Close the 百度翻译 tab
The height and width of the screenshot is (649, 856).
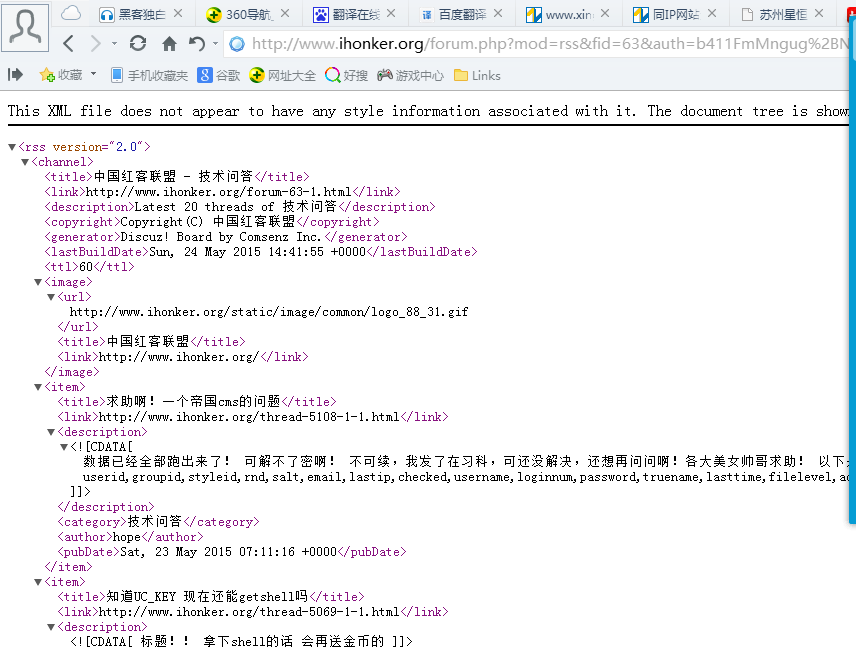[x=498, y=14]
